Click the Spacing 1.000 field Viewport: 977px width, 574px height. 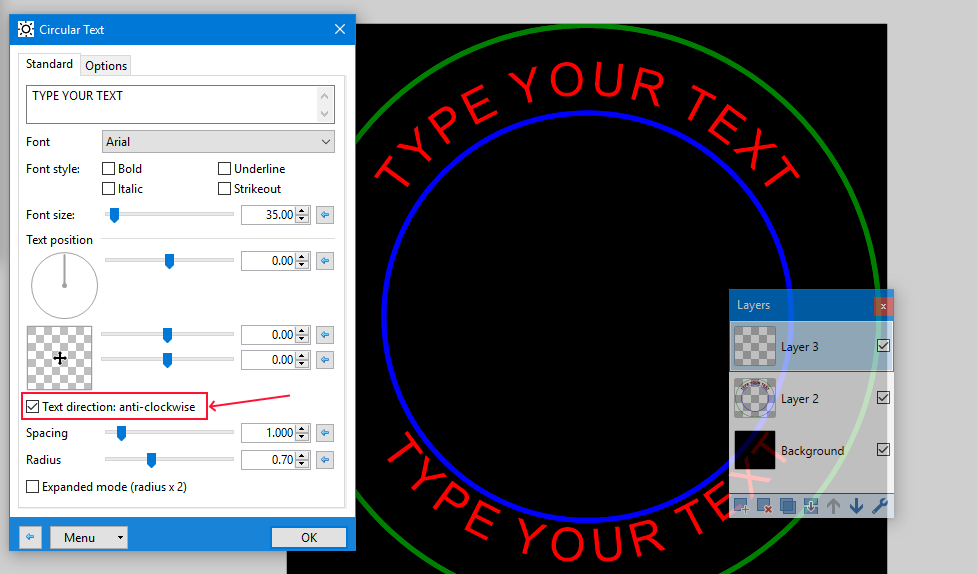268,433
